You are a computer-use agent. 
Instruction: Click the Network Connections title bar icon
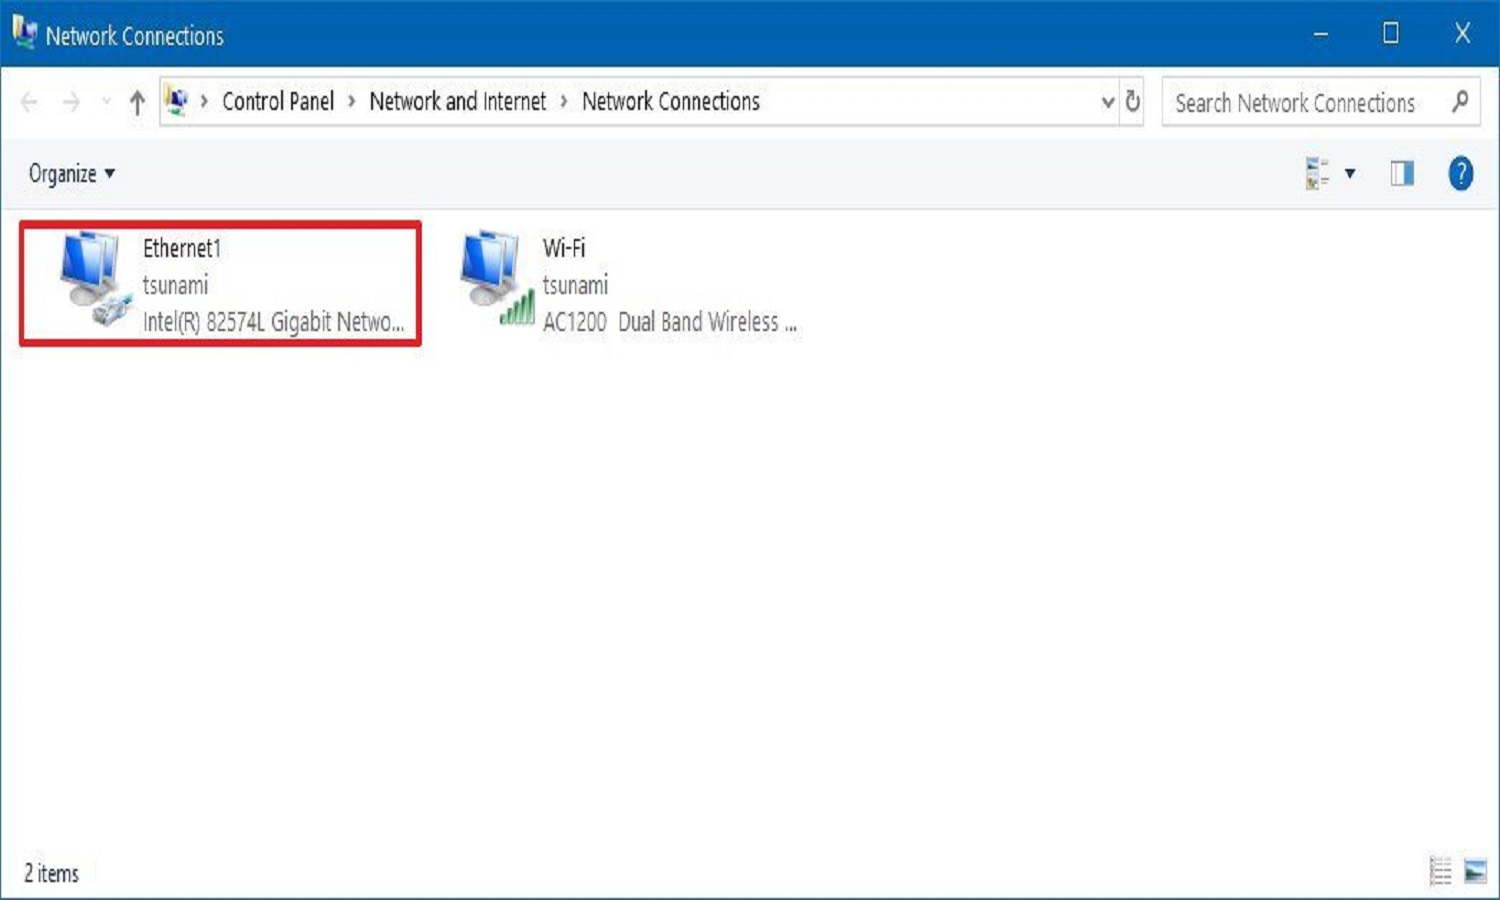click(24, 33)
